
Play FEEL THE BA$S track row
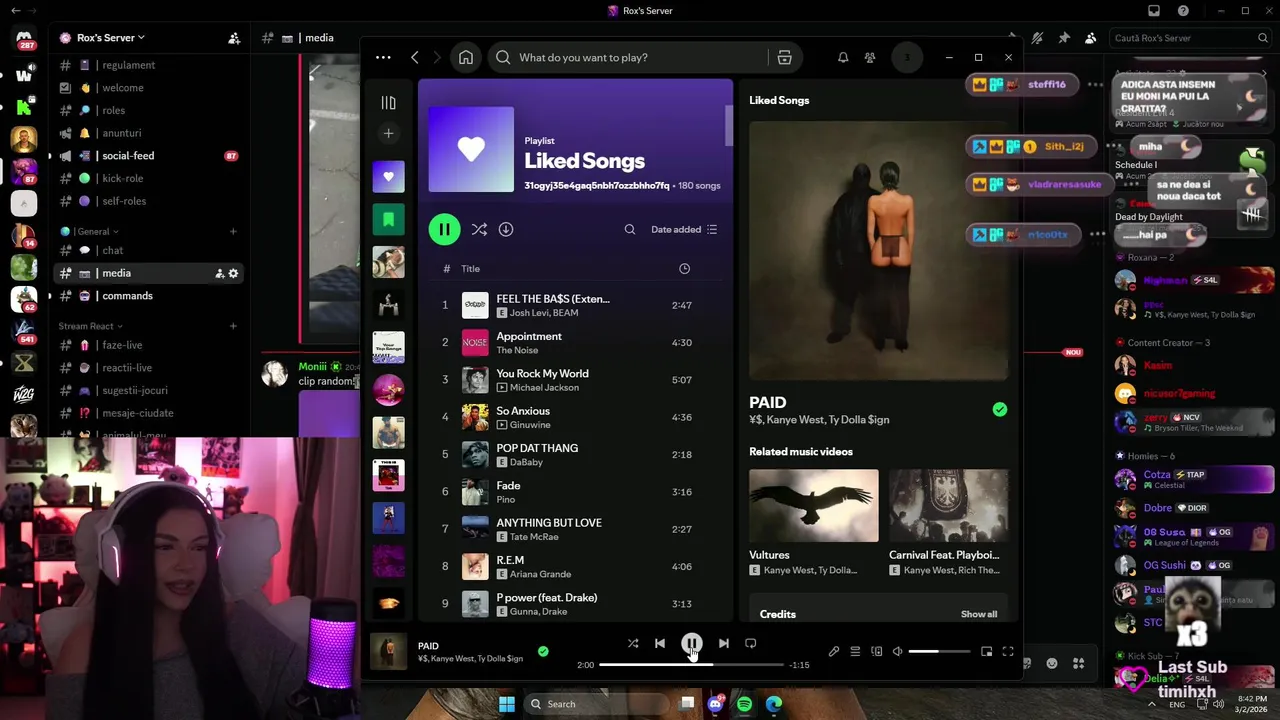tap(575, 305)
